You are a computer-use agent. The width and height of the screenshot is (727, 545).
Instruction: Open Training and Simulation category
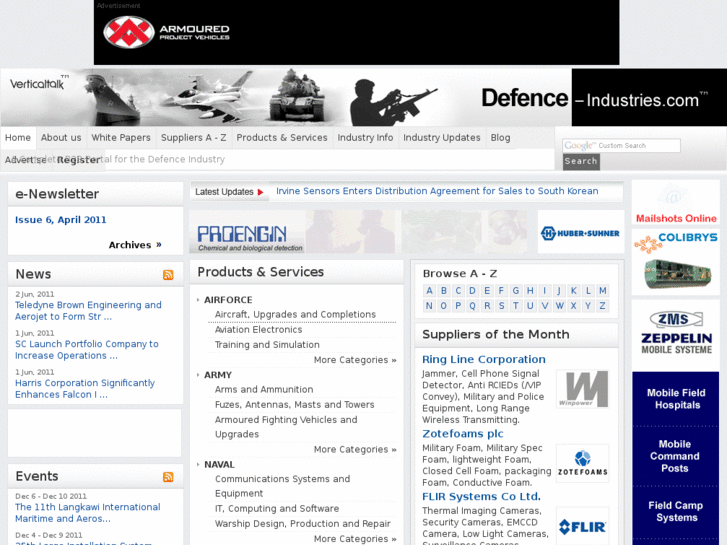pos(267,345)
